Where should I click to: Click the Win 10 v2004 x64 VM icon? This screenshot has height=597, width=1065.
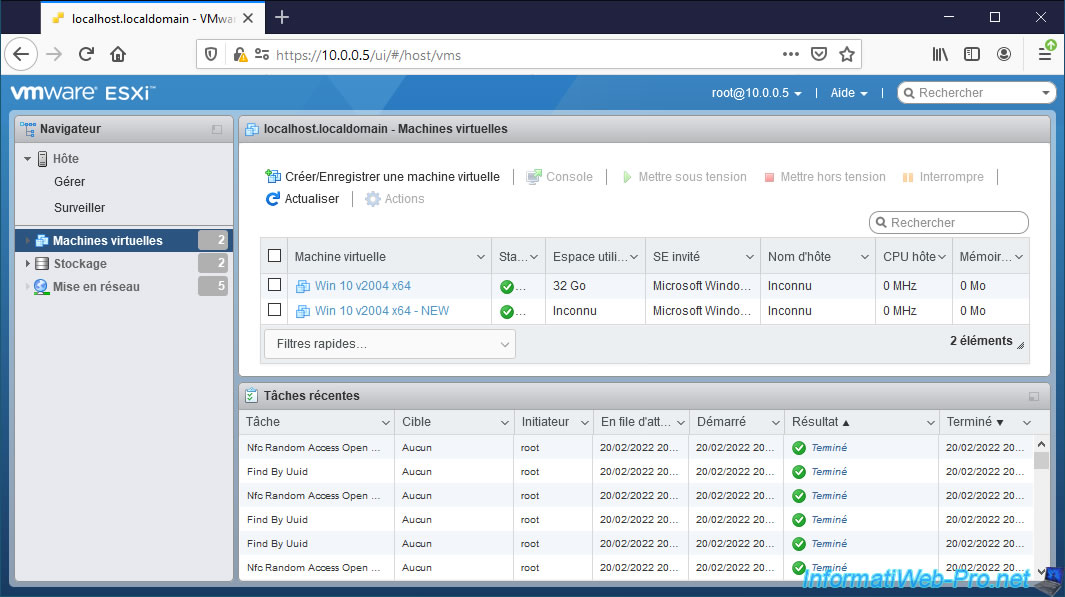(x=303, y=287)
